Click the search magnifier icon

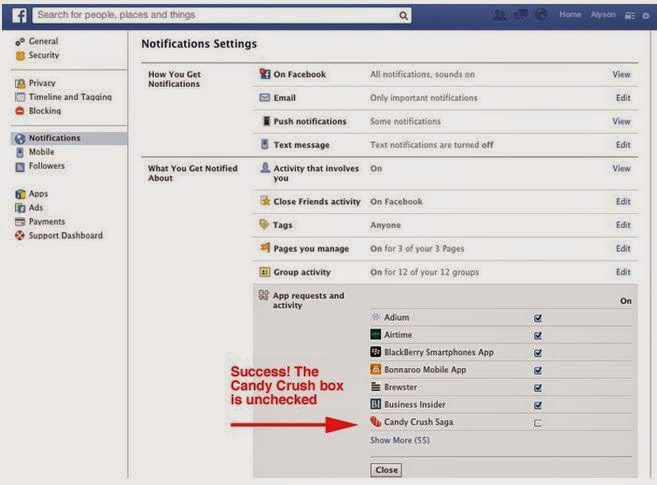[403, 15]
